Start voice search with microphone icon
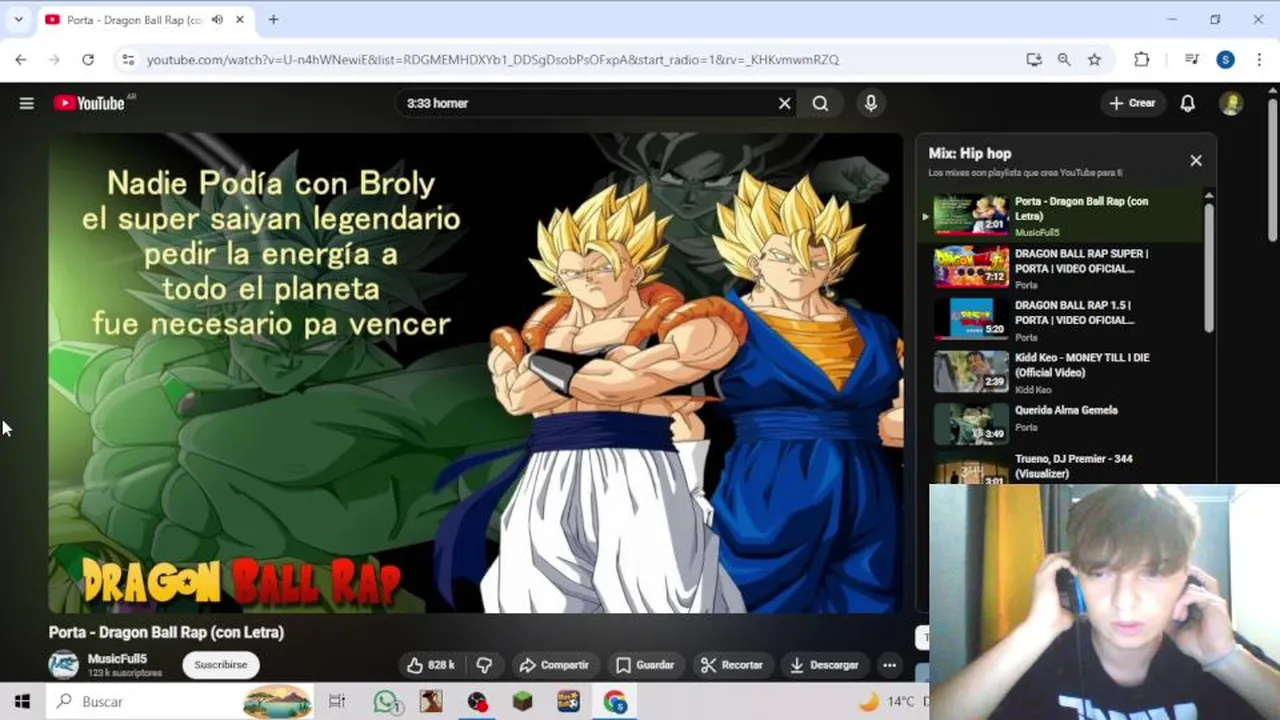Screen dimensions: 1280x720 (871, 103)
